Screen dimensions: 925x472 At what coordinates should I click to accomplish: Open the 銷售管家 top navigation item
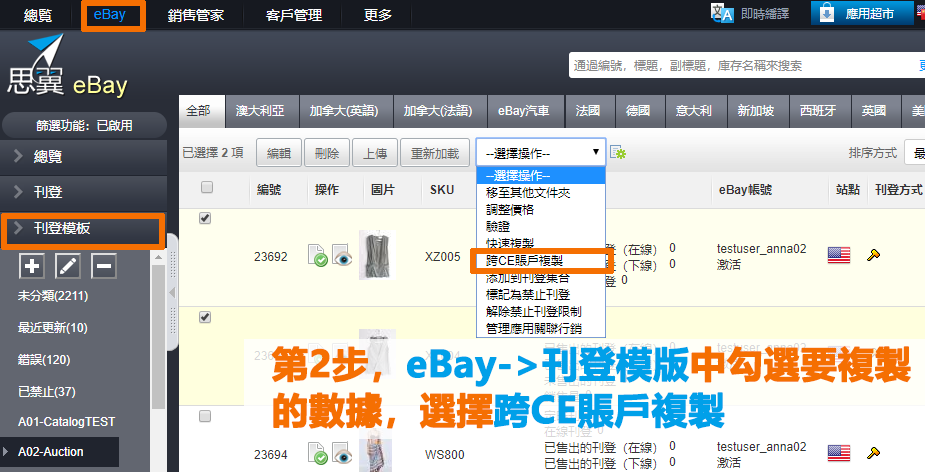point(196,15)
